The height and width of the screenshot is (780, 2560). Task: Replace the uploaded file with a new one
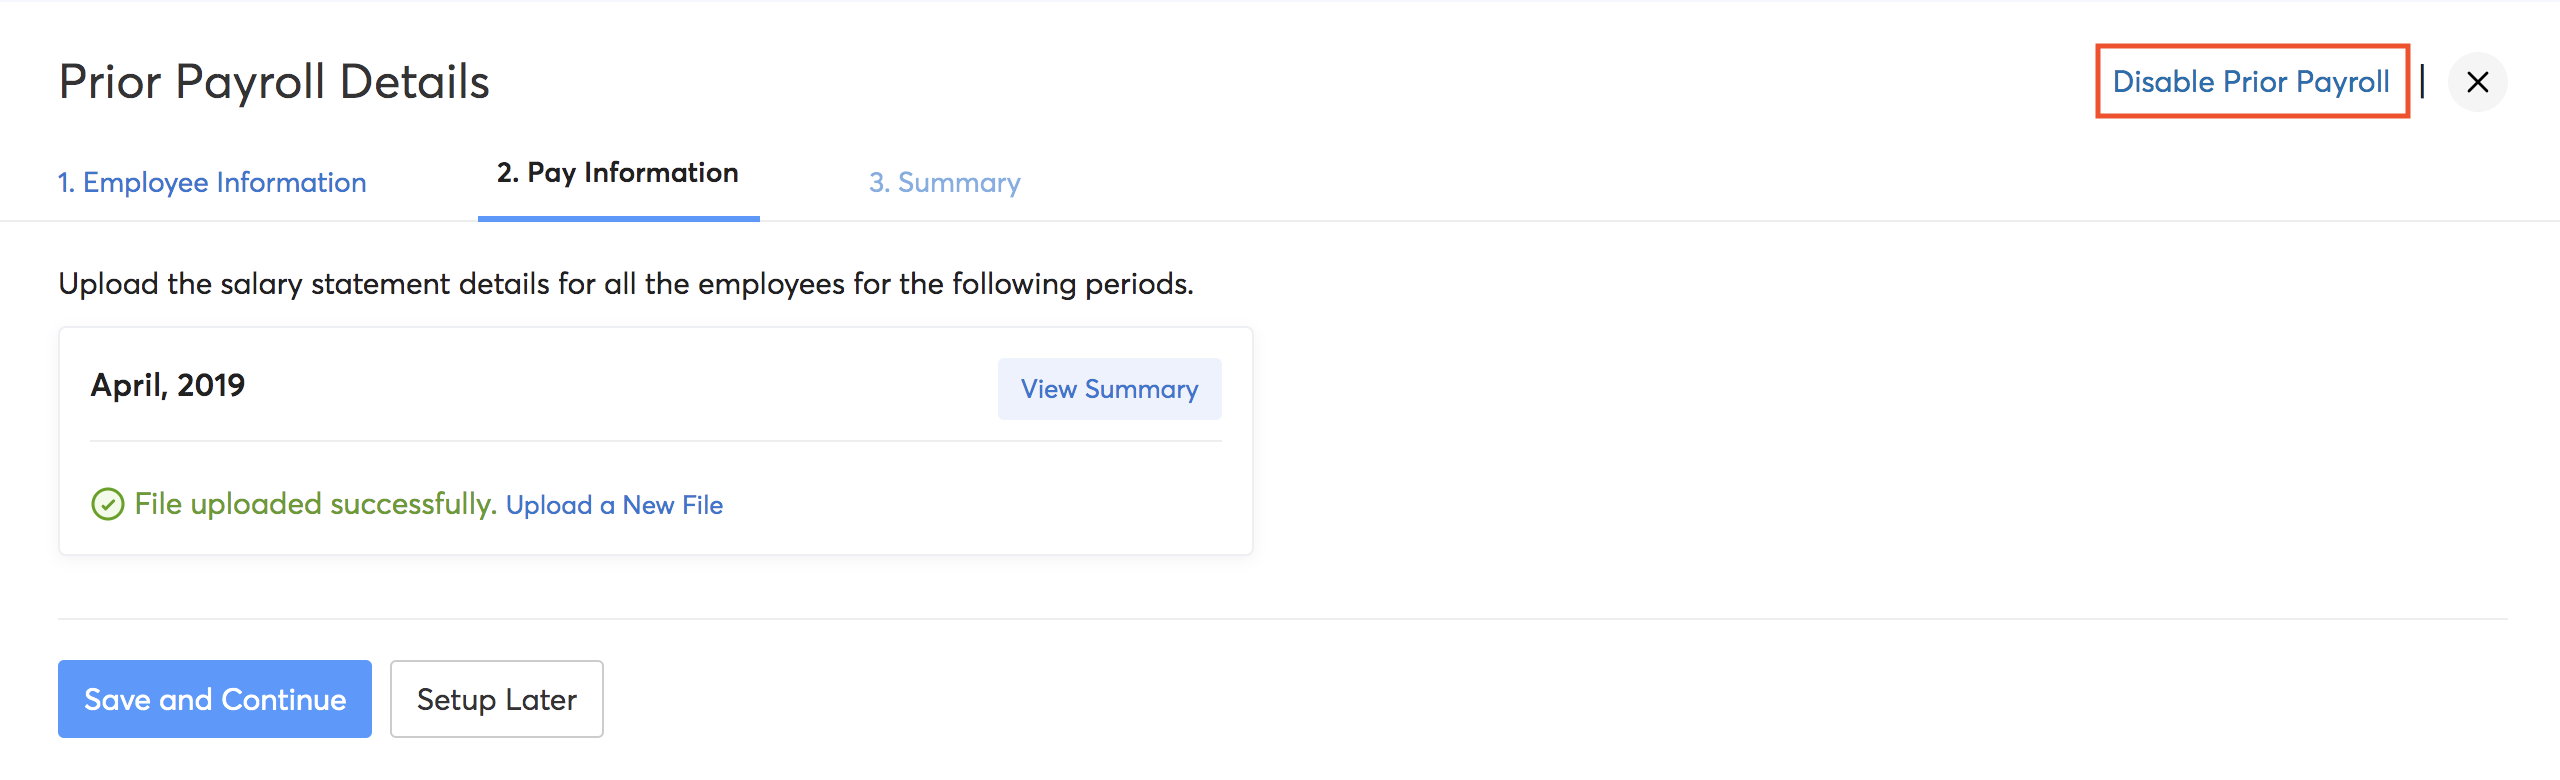[x=615, y=505]
